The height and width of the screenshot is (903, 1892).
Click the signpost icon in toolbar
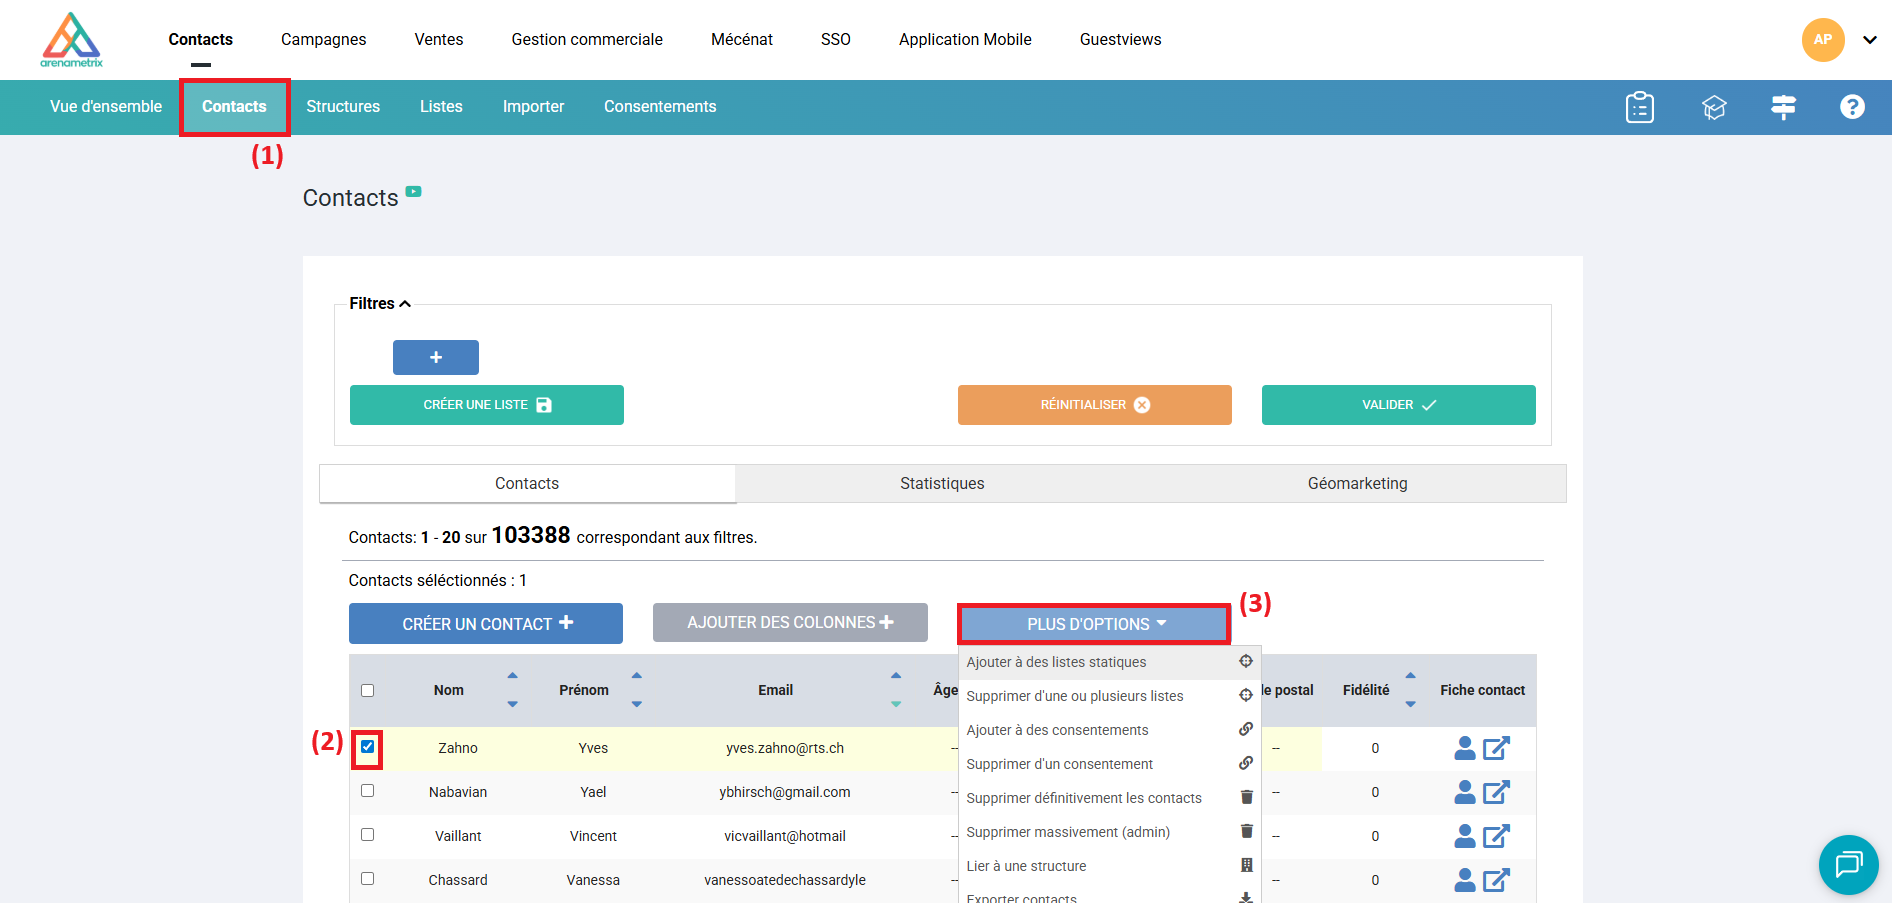(1783, 107)
